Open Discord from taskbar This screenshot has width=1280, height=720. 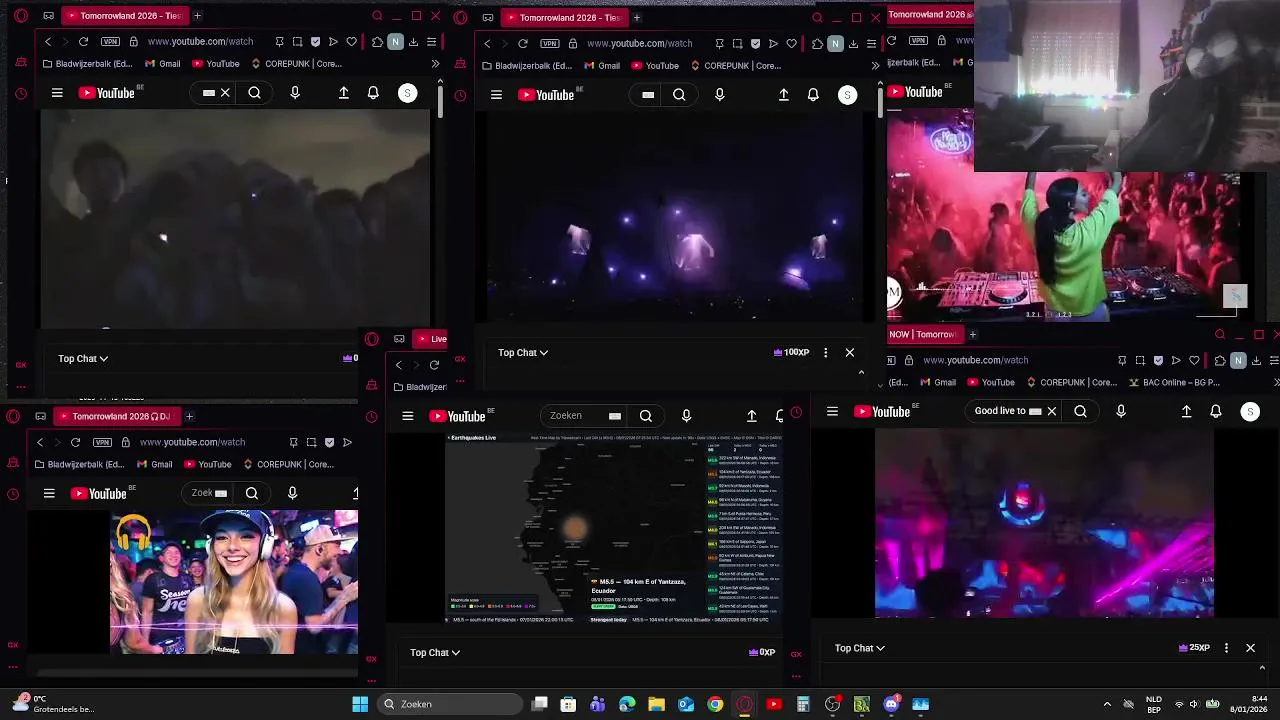(891, 704)
